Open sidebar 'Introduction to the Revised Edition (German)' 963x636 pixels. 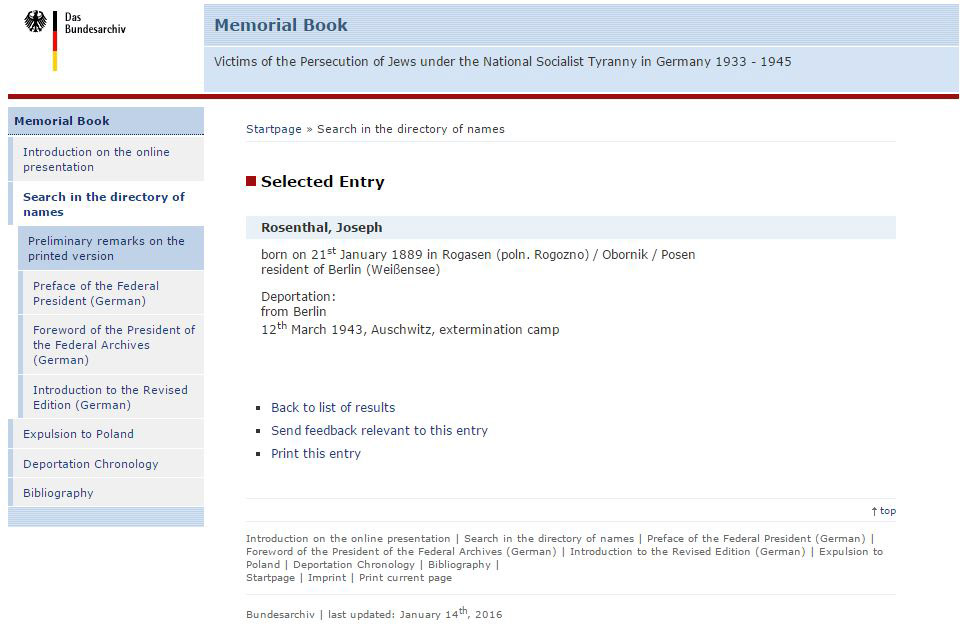(111, 397)
